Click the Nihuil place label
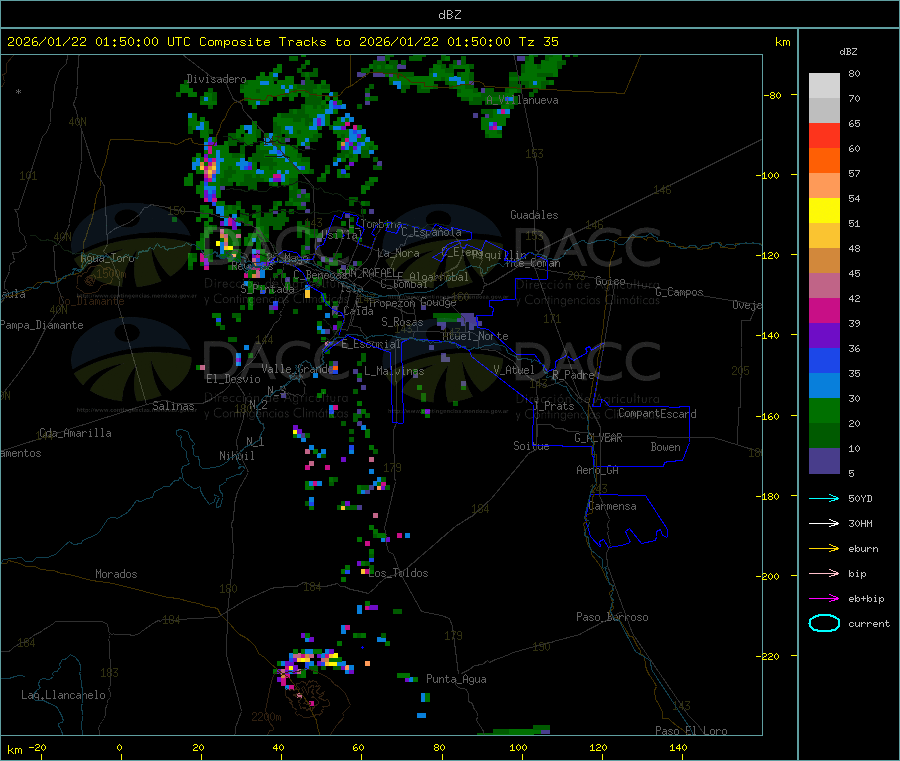 tap(236, 456)
